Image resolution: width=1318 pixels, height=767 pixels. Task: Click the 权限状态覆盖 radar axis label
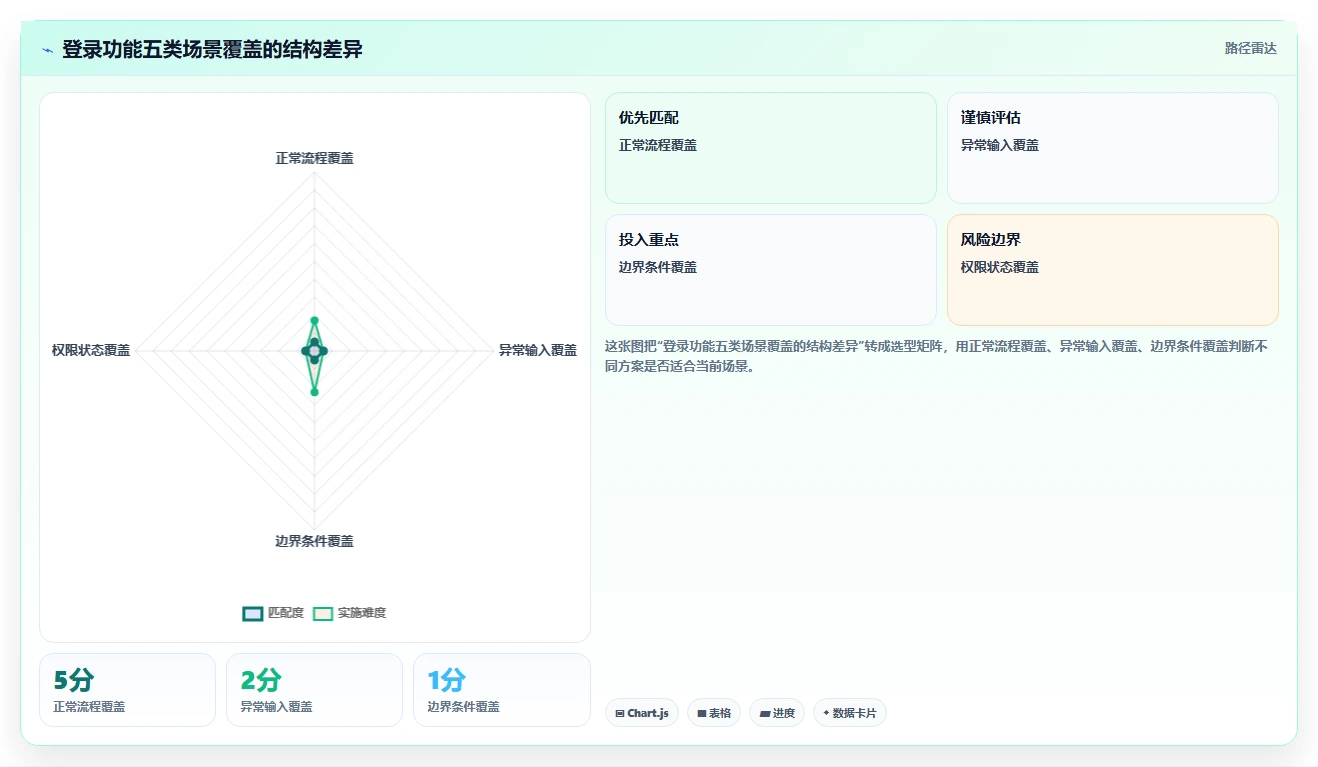click(x=91, y=350)
